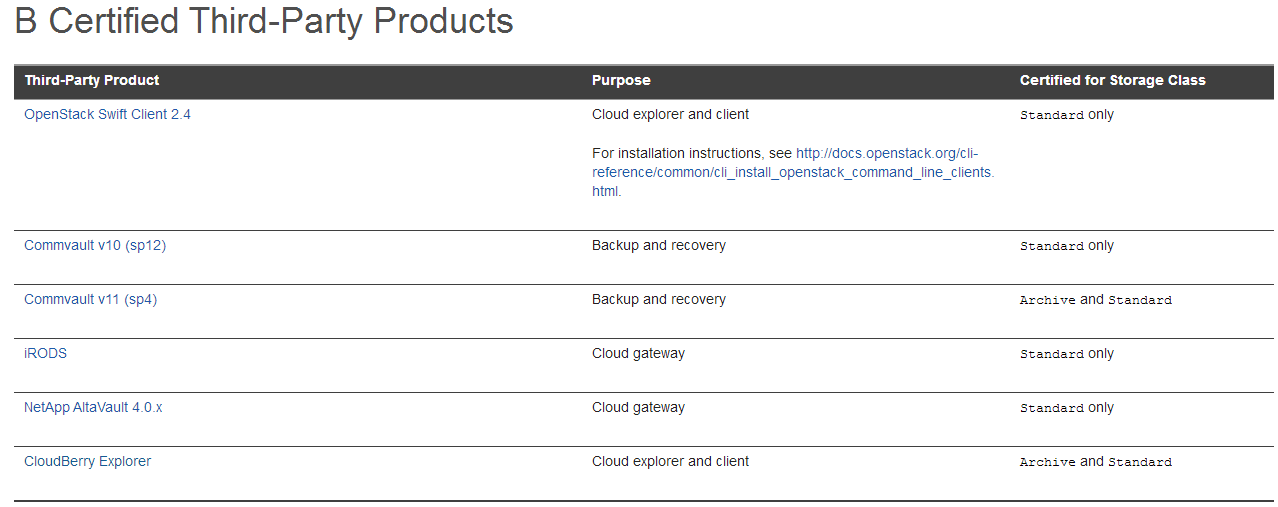Select 'Backup and recovery' in Commvault v11 row
This screenshot has height=507, width=1278.
(x=659, y=299)
